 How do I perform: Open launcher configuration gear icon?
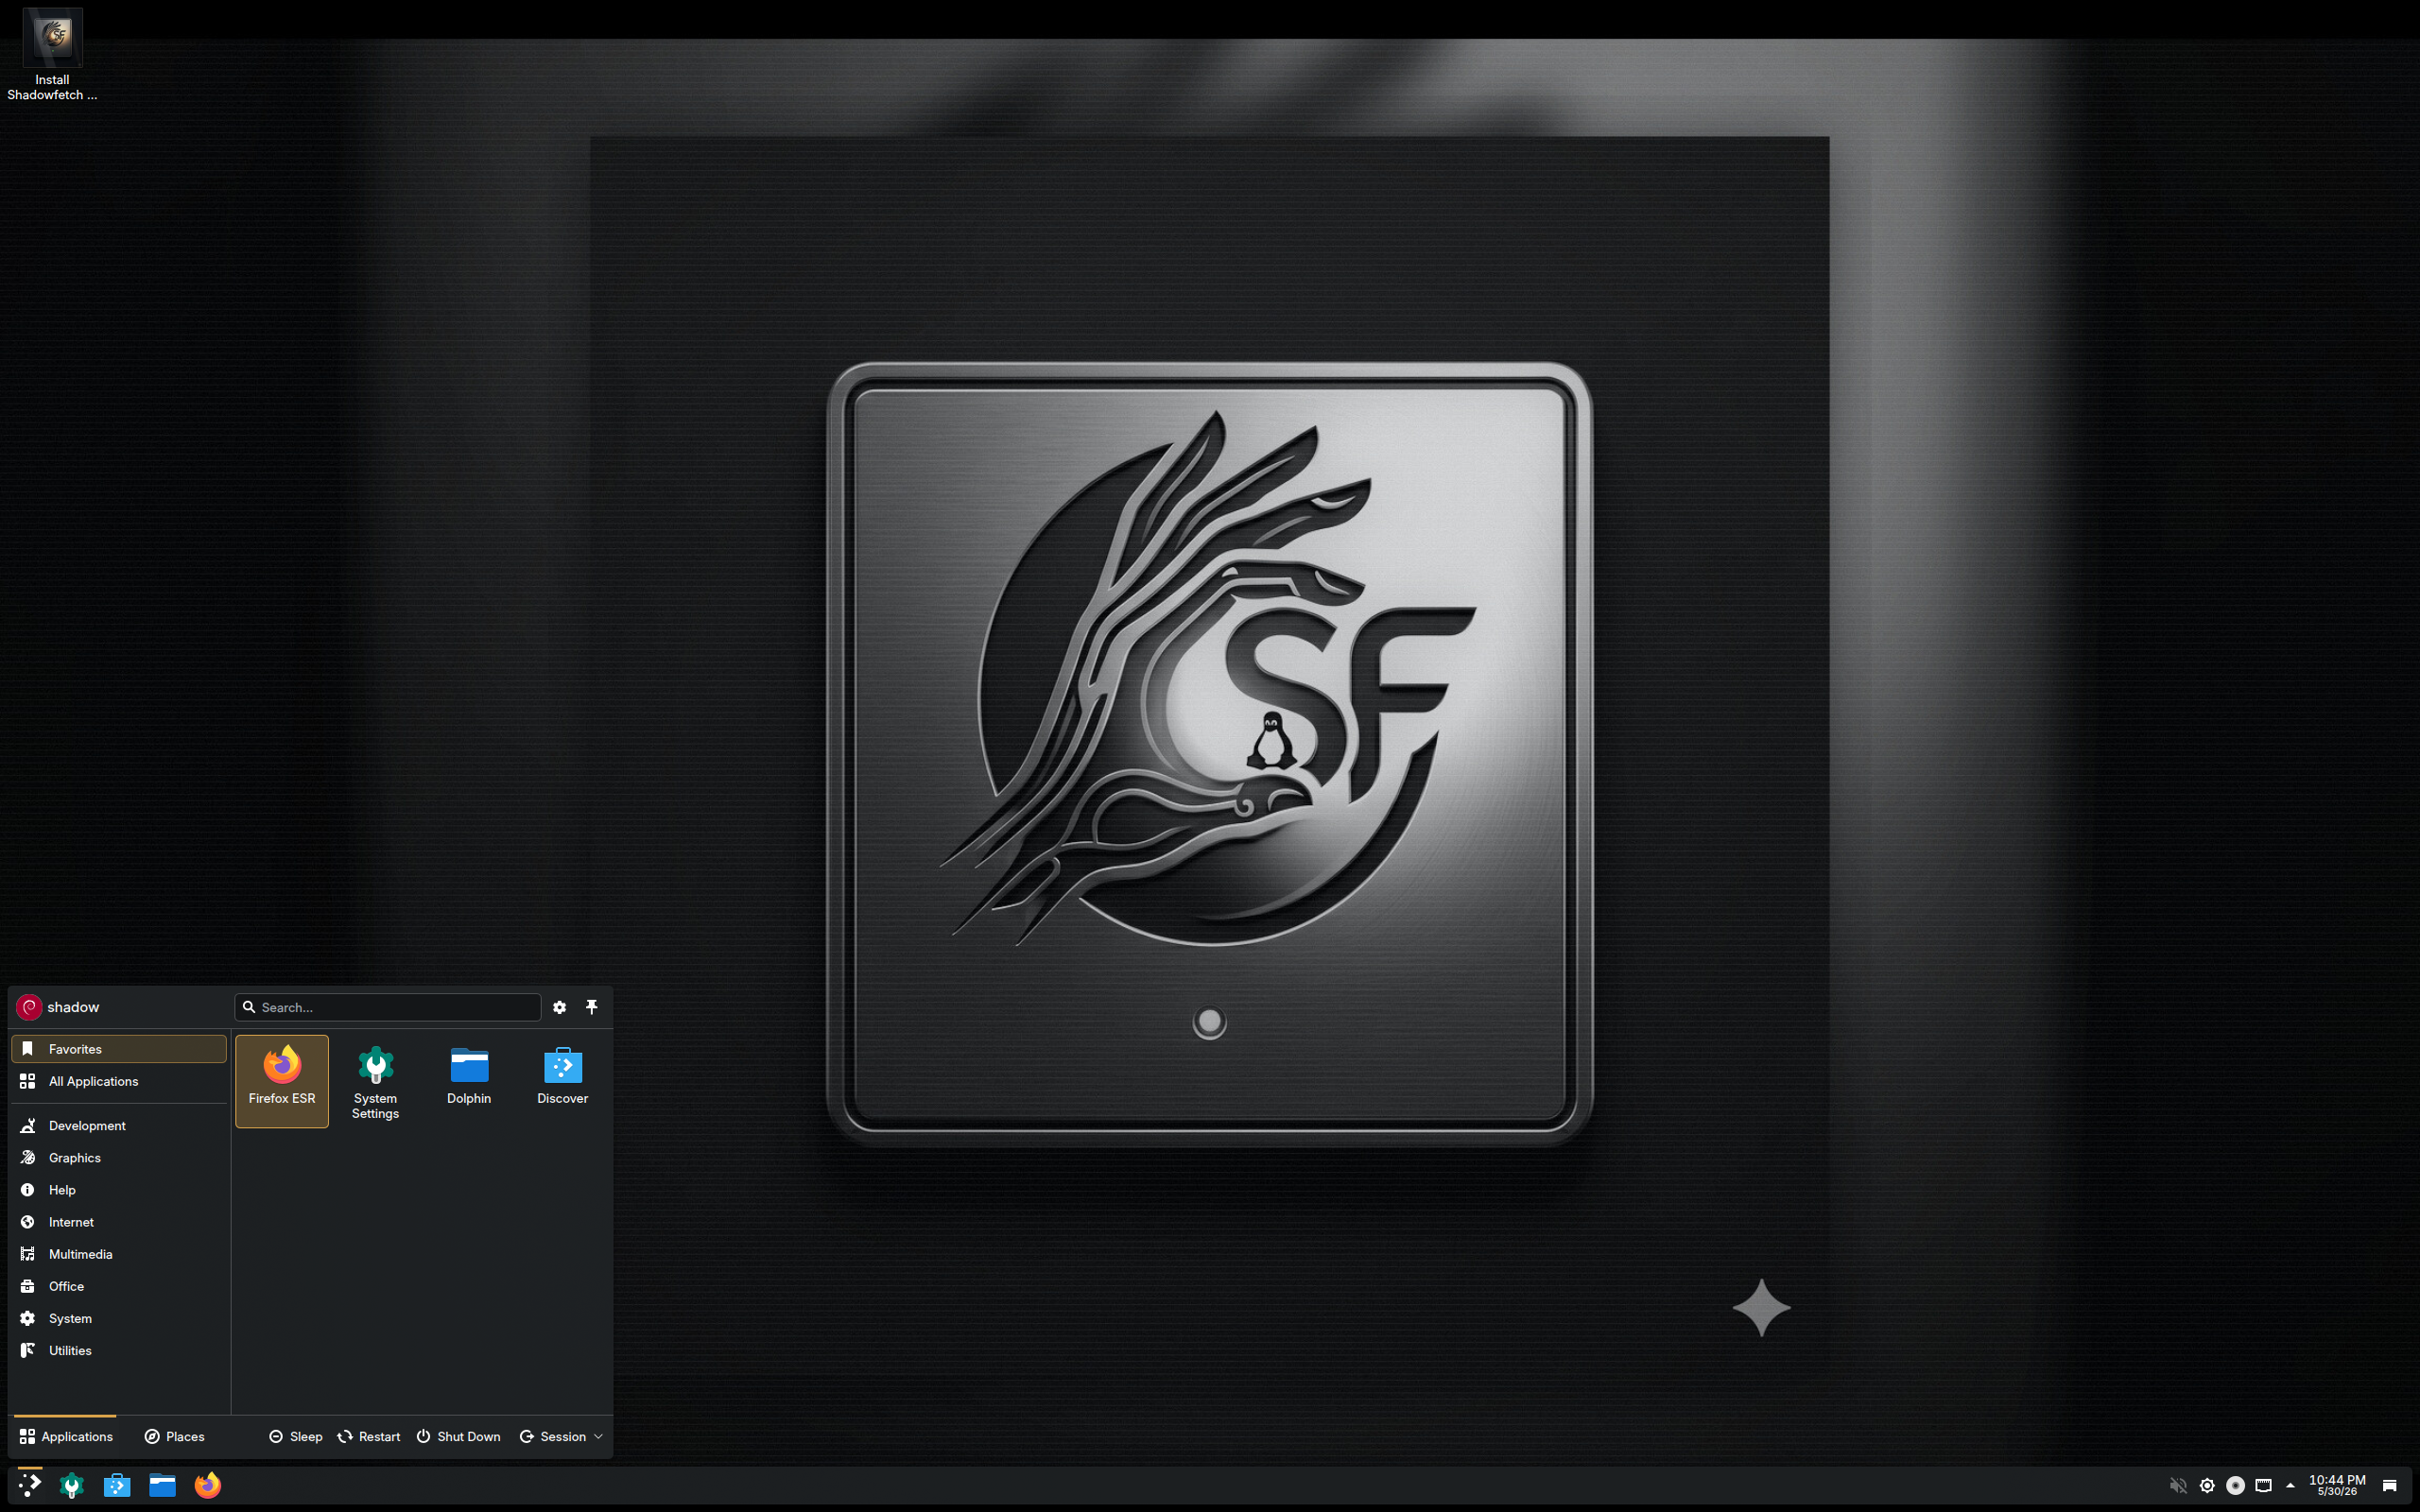click(560, 1007)
